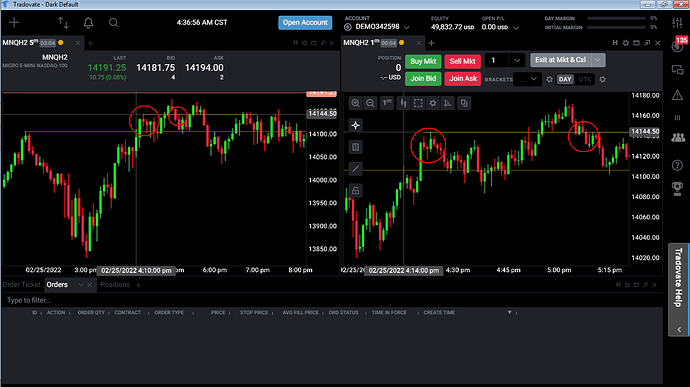The image size is (690, 387).
Task: Open 1m chart settings gear in toolbar
Action: point(433,103)
